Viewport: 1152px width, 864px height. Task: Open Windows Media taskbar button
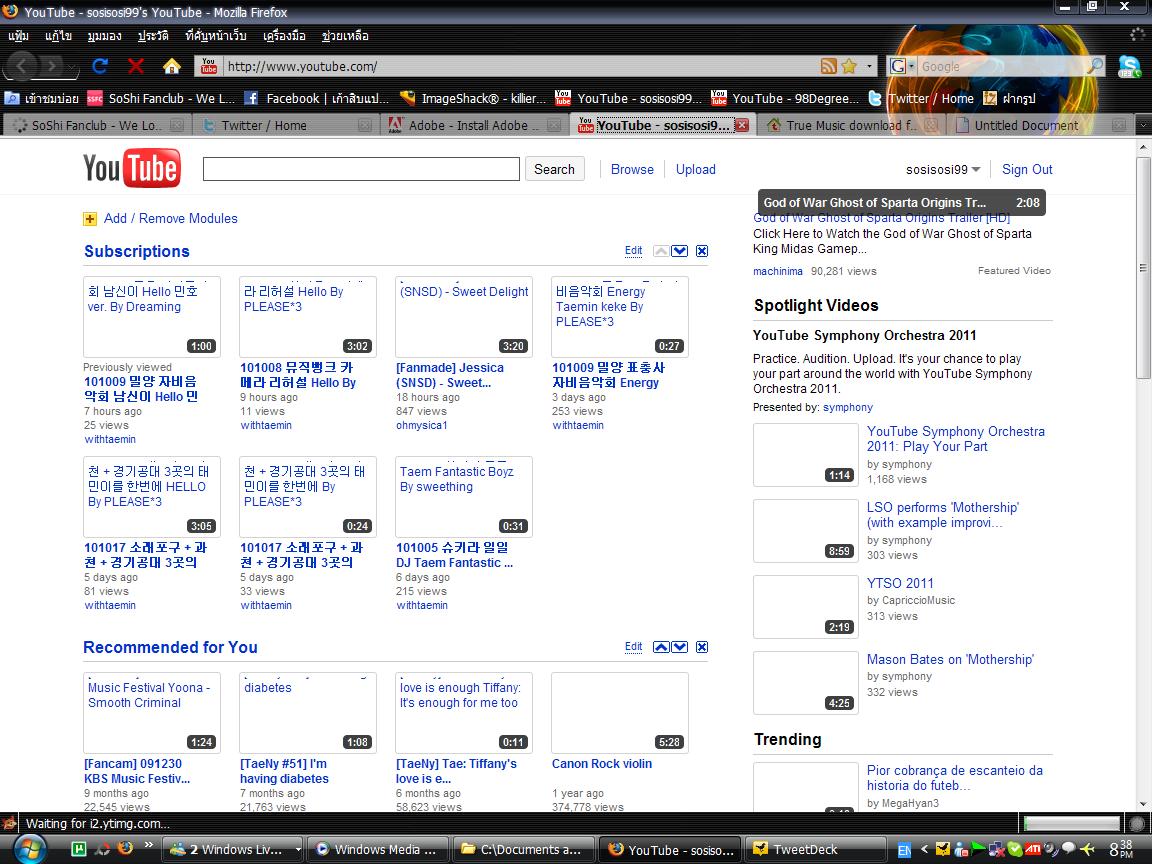(377, 849)
